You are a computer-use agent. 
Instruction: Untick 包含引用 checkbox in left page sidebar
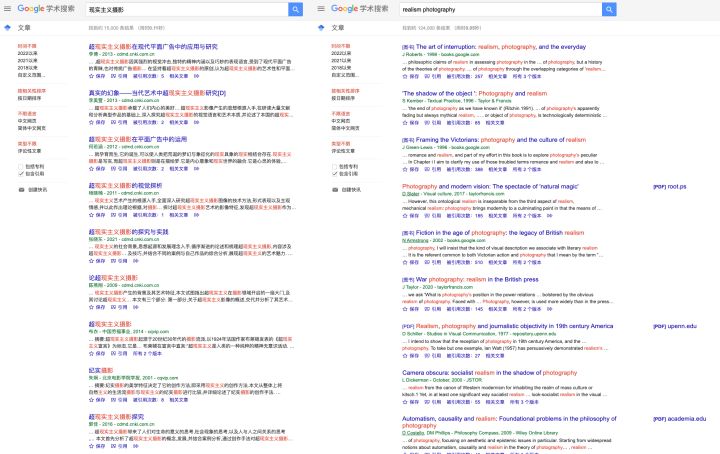coord(21,174)
